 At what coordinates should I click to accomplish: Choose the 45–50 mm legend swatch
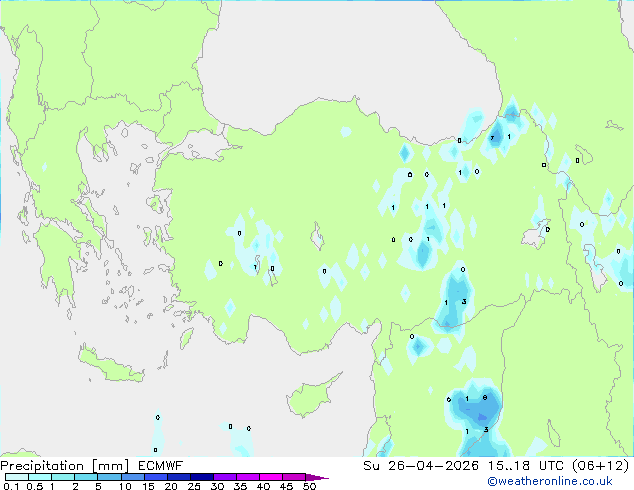[x=294, y=477]
